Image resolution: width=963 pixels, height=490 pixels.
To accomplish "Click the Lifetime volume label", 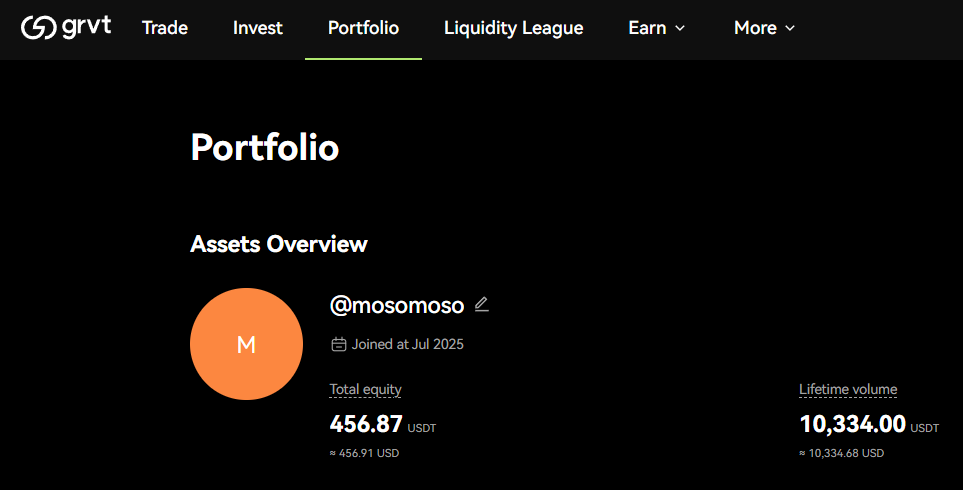I will coord(848,389).
